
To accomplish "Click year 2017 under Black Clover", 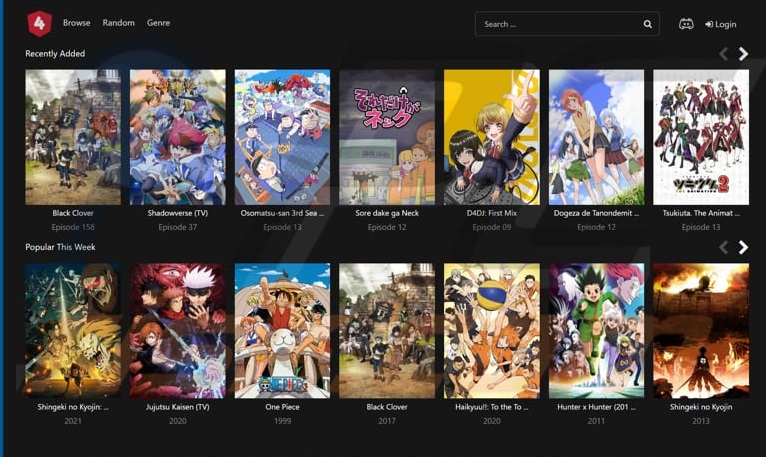I will coord(387,421).
